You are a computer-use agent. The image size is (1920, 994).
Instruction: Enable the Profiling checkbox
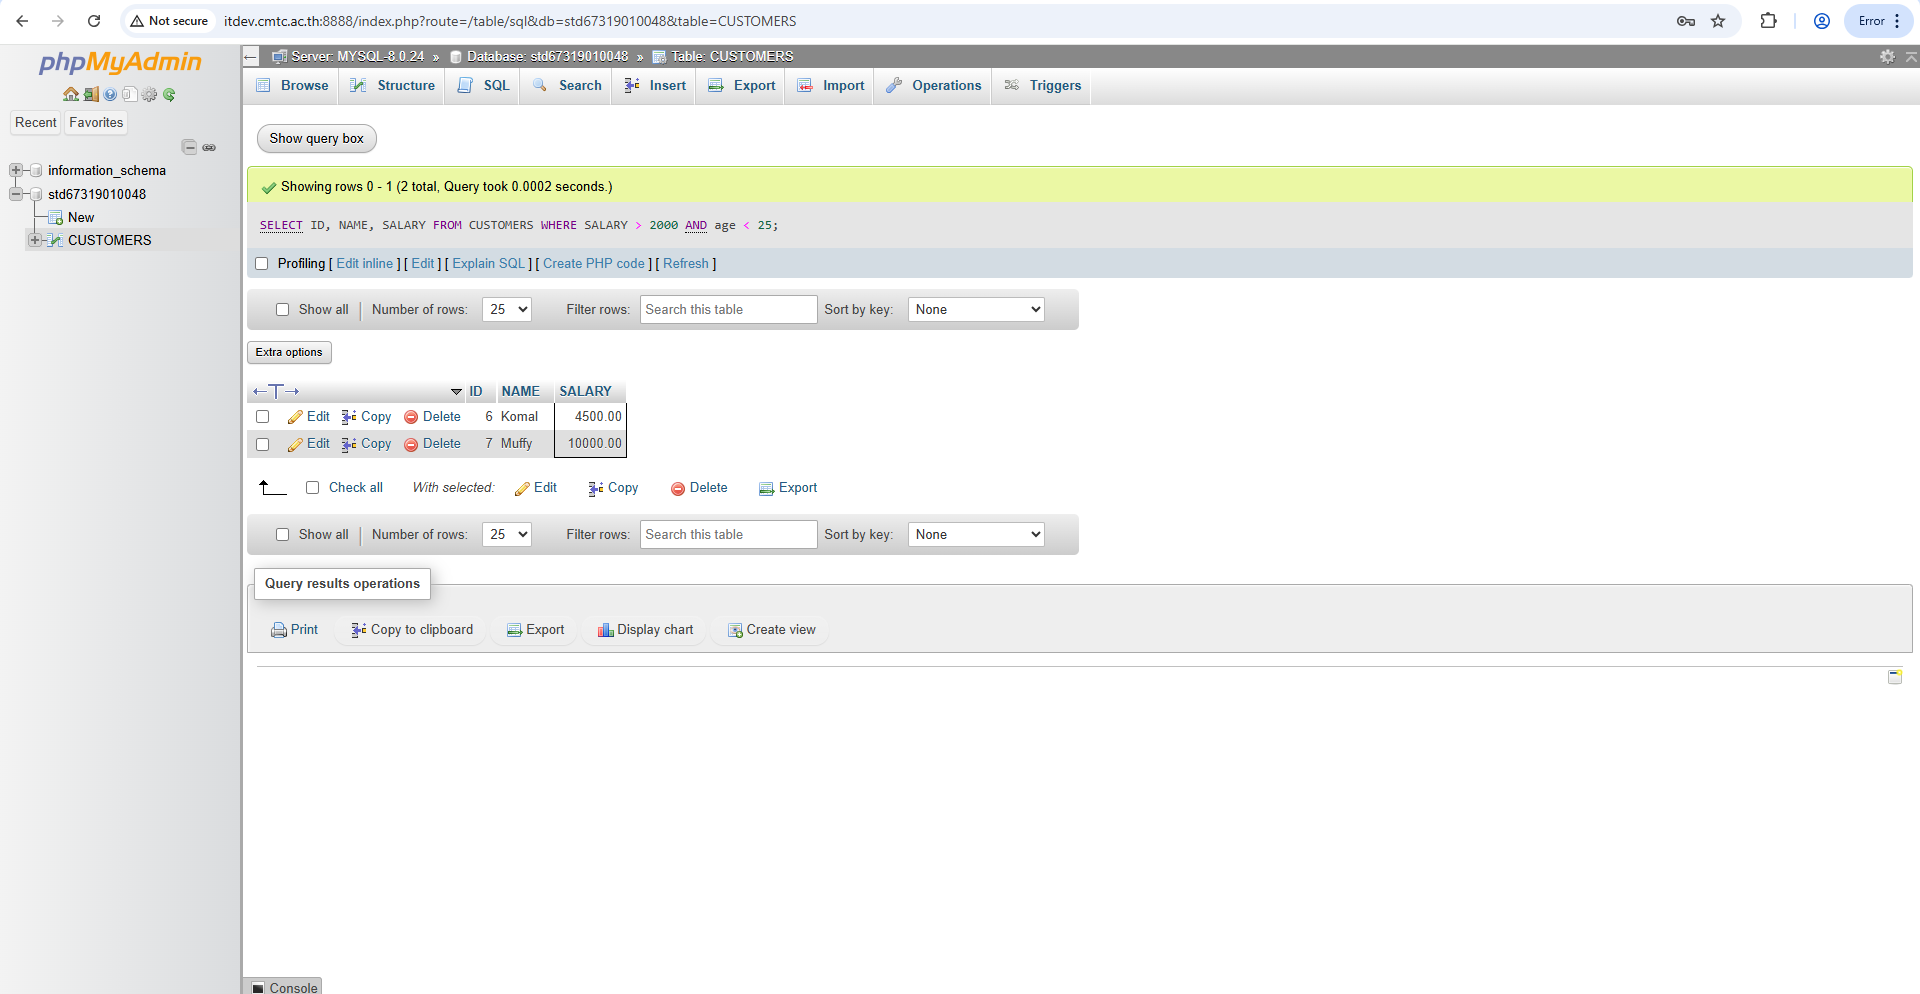[x=262, y=264]
